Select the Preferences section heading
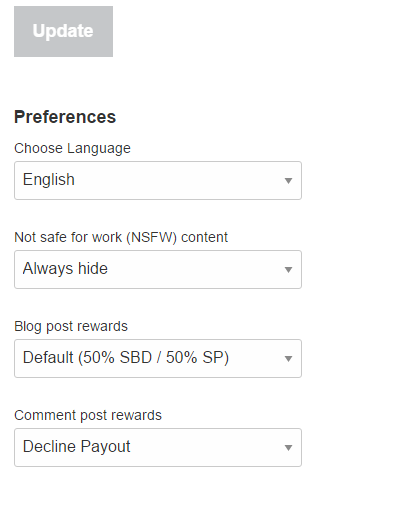 [x=65, y=117]
